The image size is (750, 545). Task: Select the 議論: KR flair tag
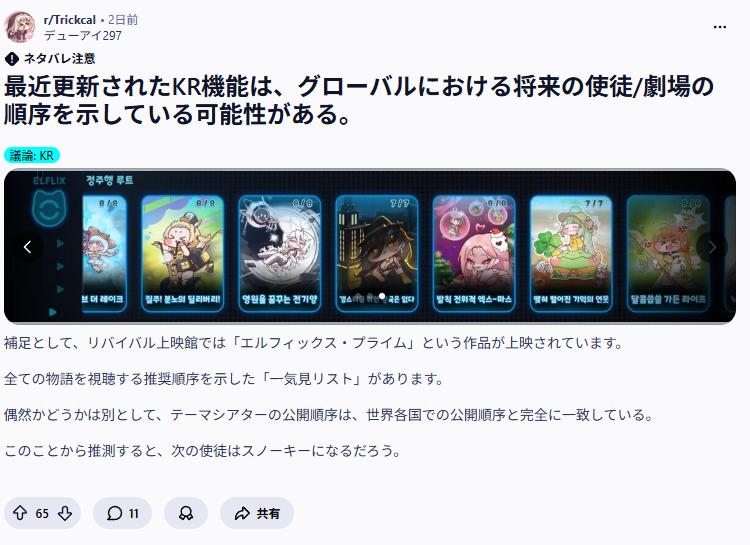click(32, 155)
